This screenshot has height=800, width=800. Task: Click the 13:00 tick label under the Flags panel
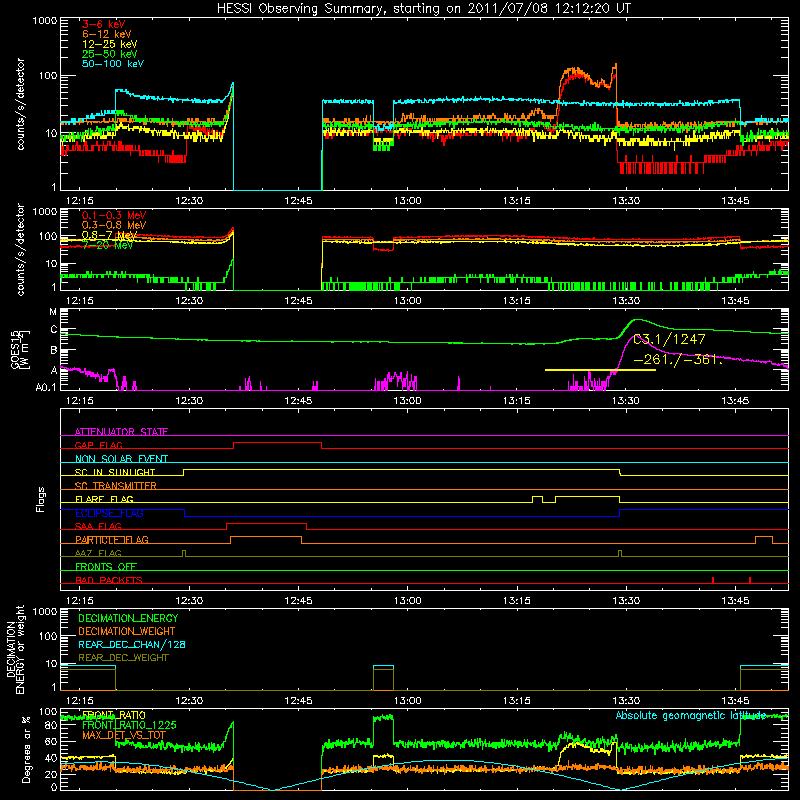[408, 601]
